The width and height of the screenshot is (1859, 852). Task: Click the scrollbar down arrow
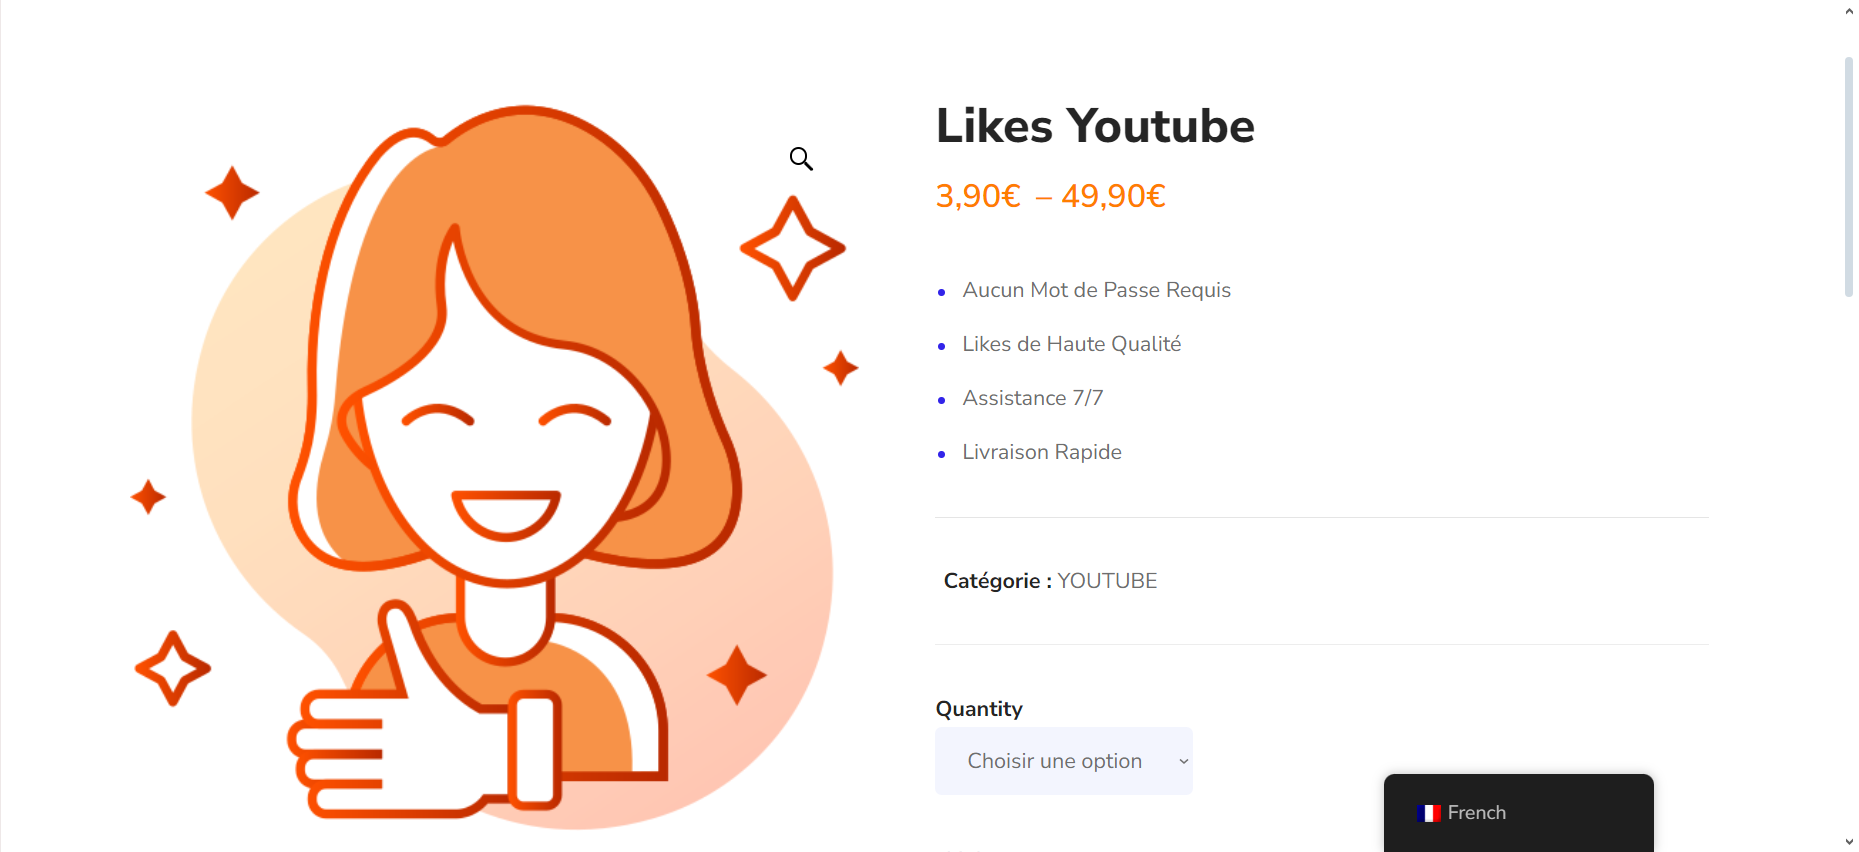click(1849, 842)
